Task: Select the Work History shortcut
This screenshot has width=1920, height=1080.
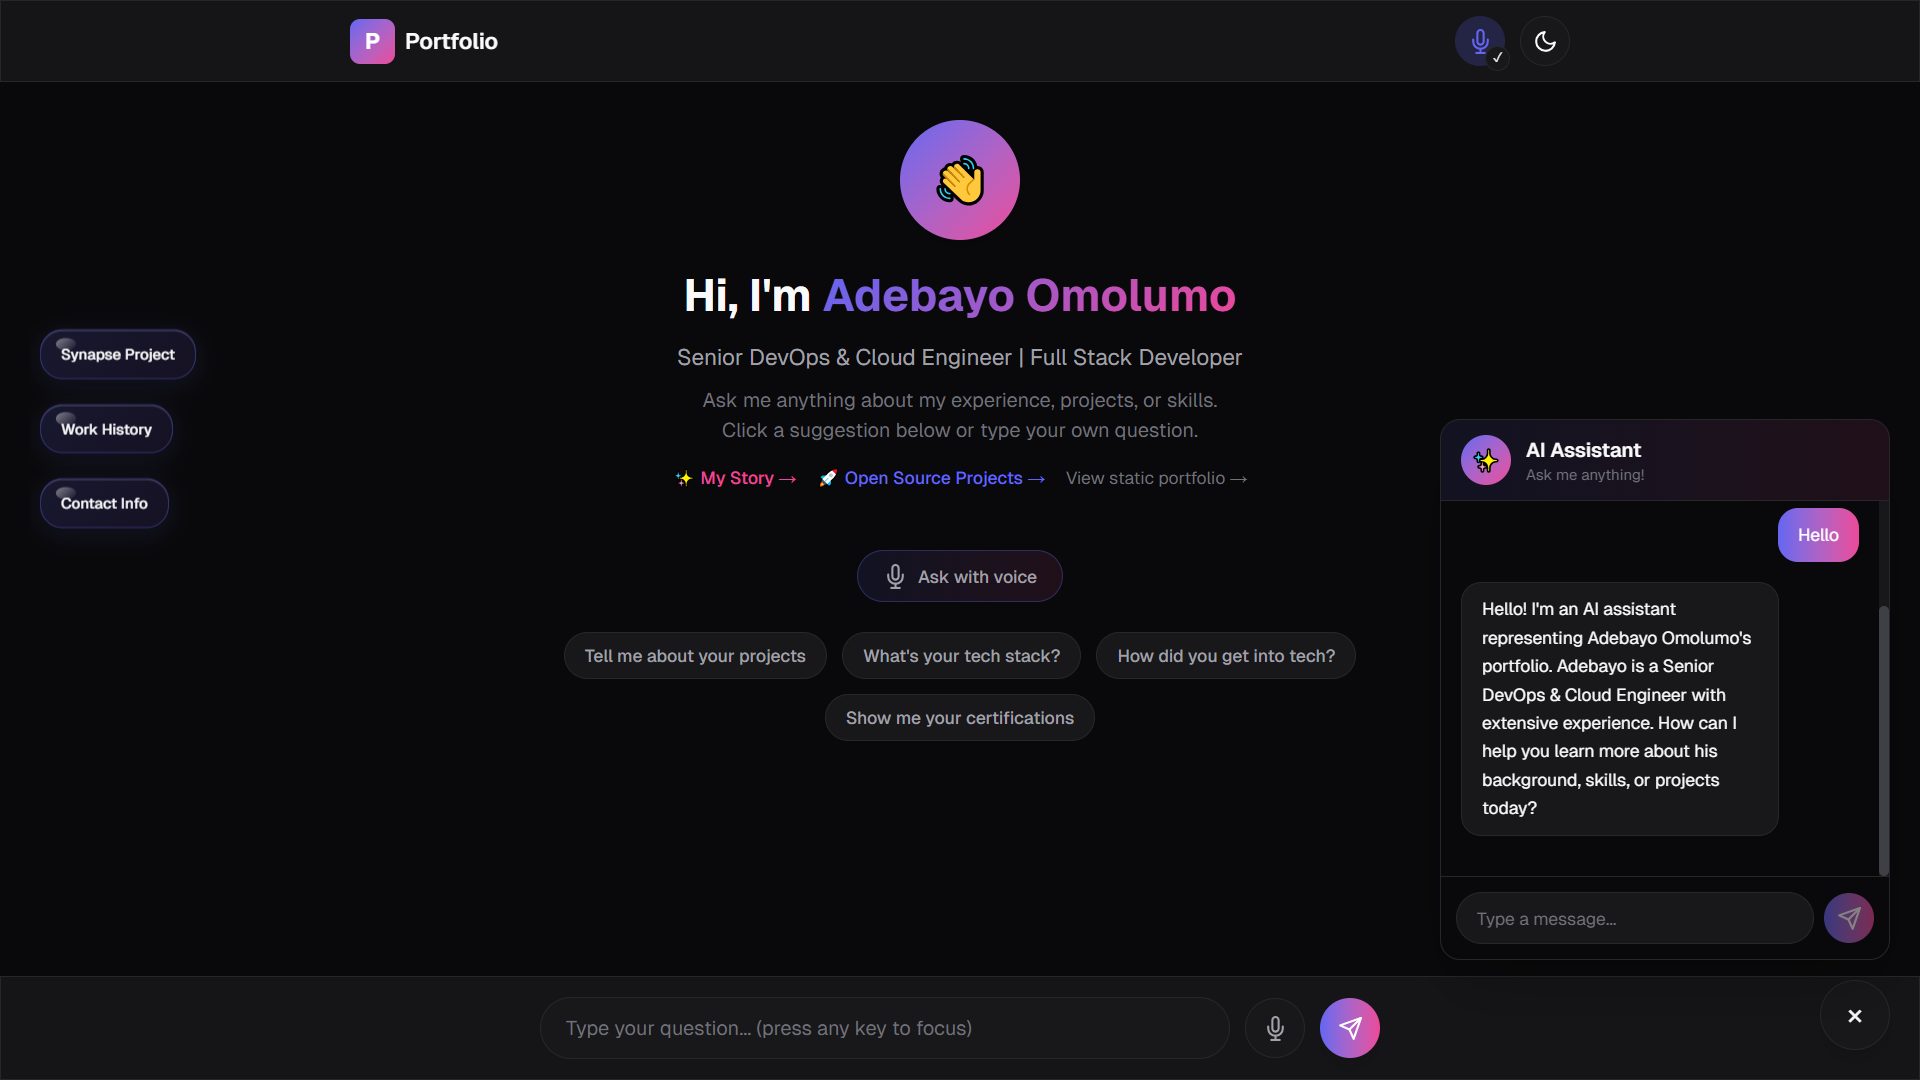Action: (106, 429)
